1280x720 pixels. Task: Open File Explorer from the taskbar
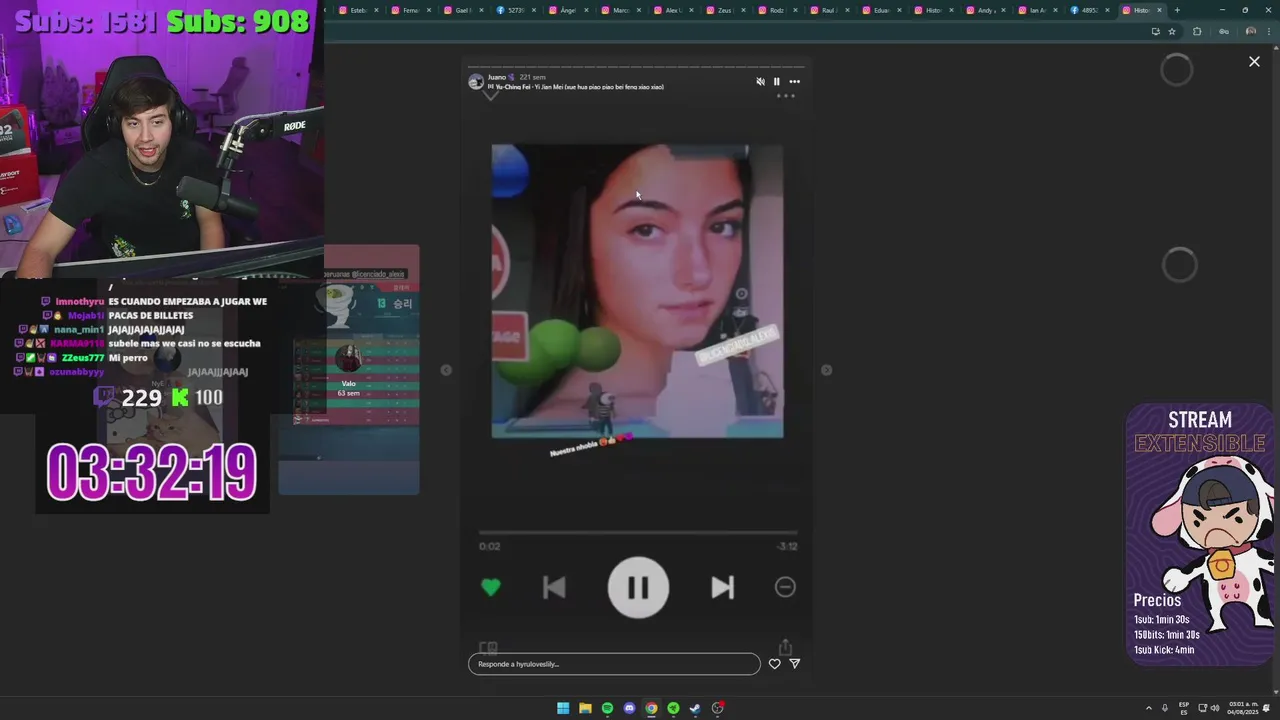tap(585, 708)
